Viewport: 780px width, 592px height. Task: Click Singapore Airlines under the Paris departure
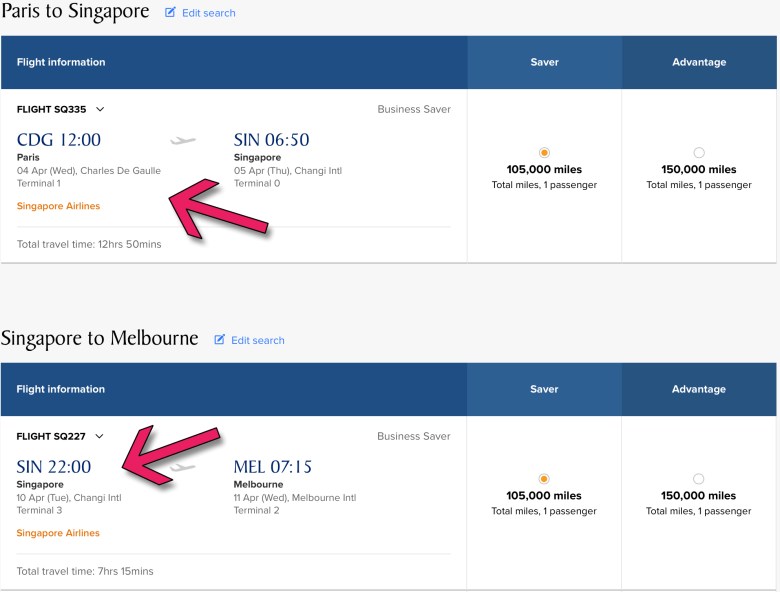[58, 206]
